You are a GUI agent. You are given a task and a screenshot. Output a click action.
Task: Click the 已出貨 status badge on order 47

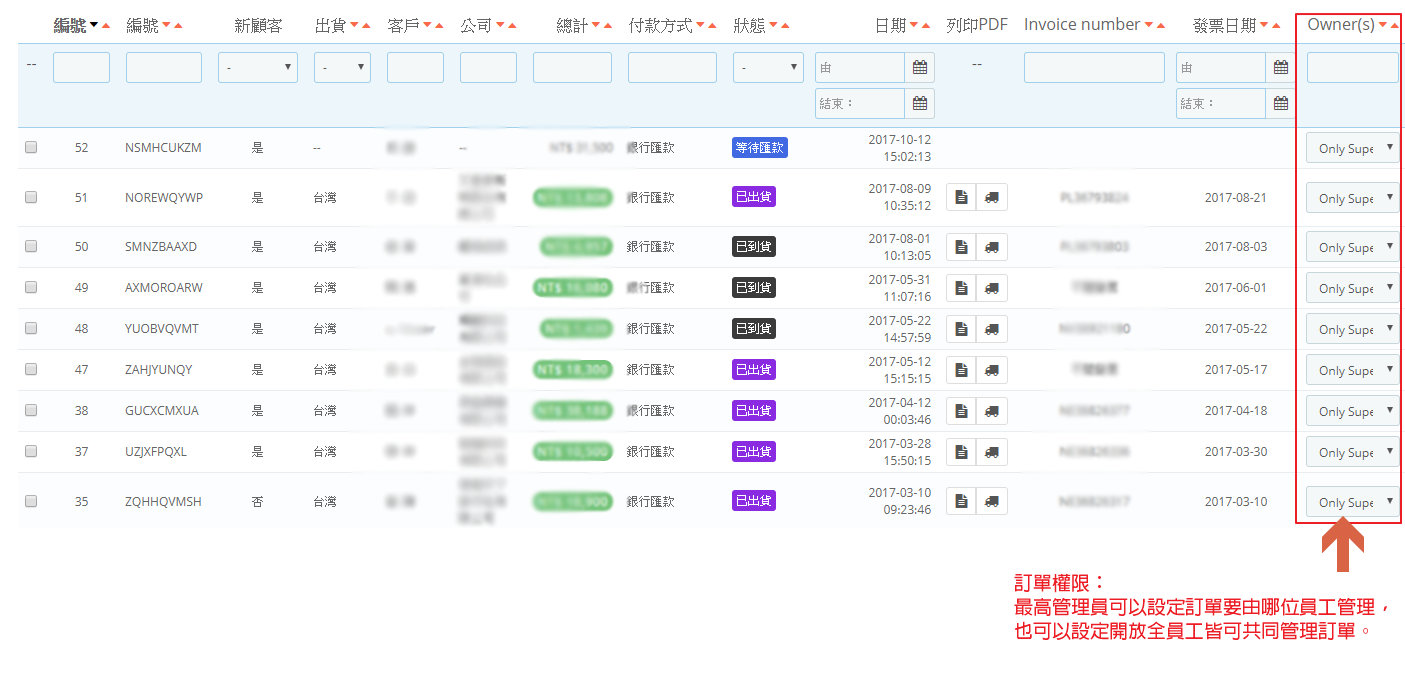[753, 370]
